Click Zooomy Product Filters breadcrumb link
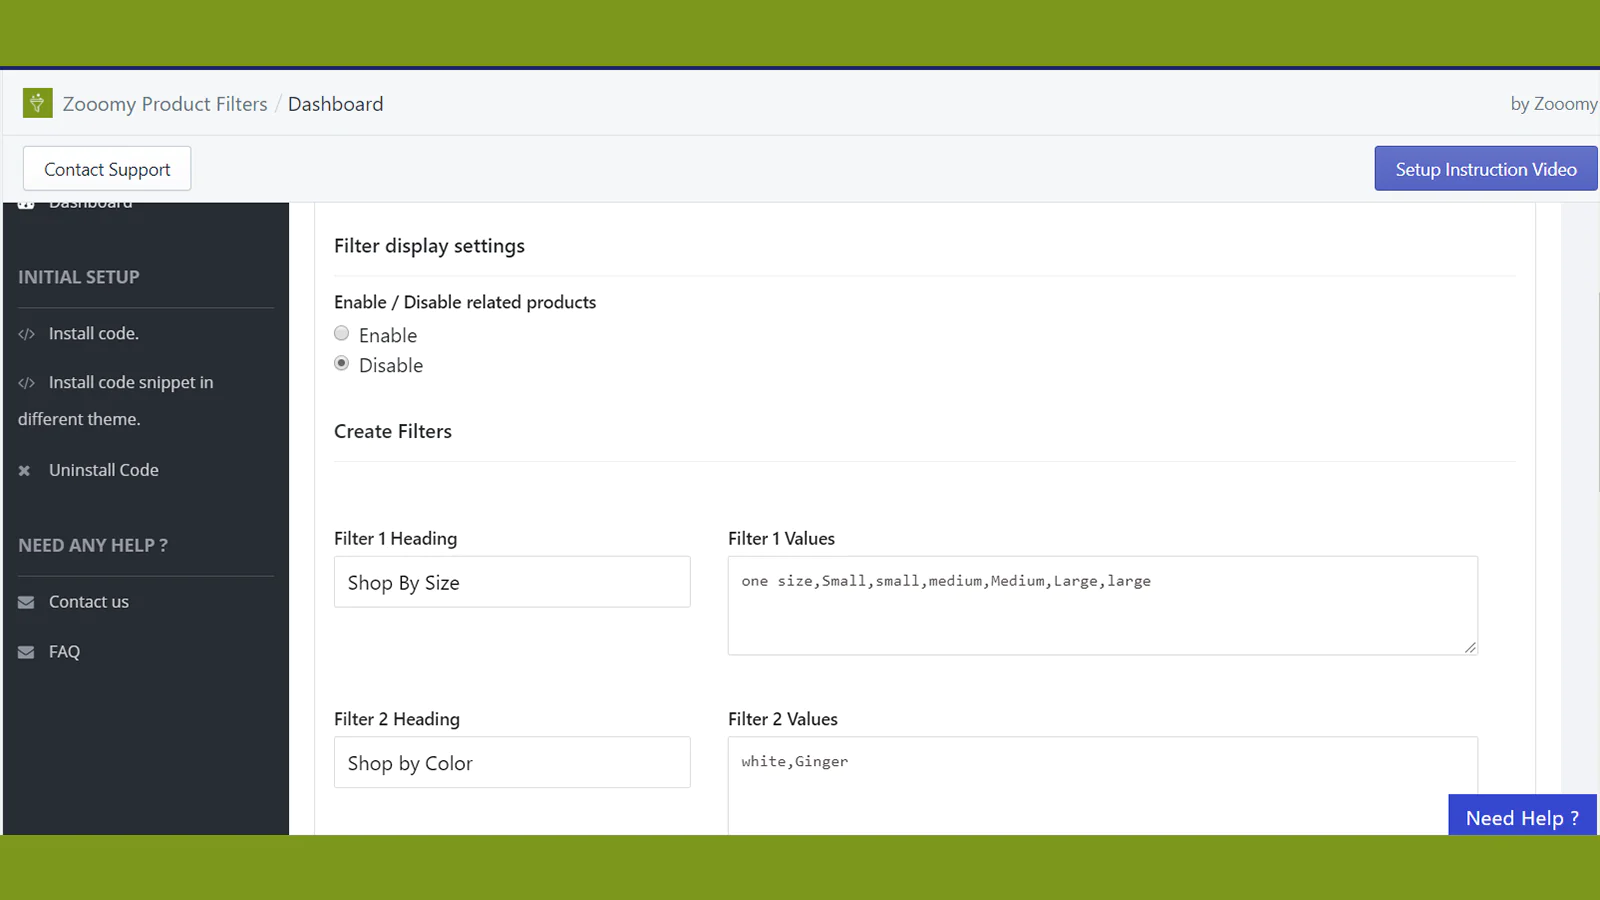This screenshot has height=900, width=1600. click(x=165, y=104)
